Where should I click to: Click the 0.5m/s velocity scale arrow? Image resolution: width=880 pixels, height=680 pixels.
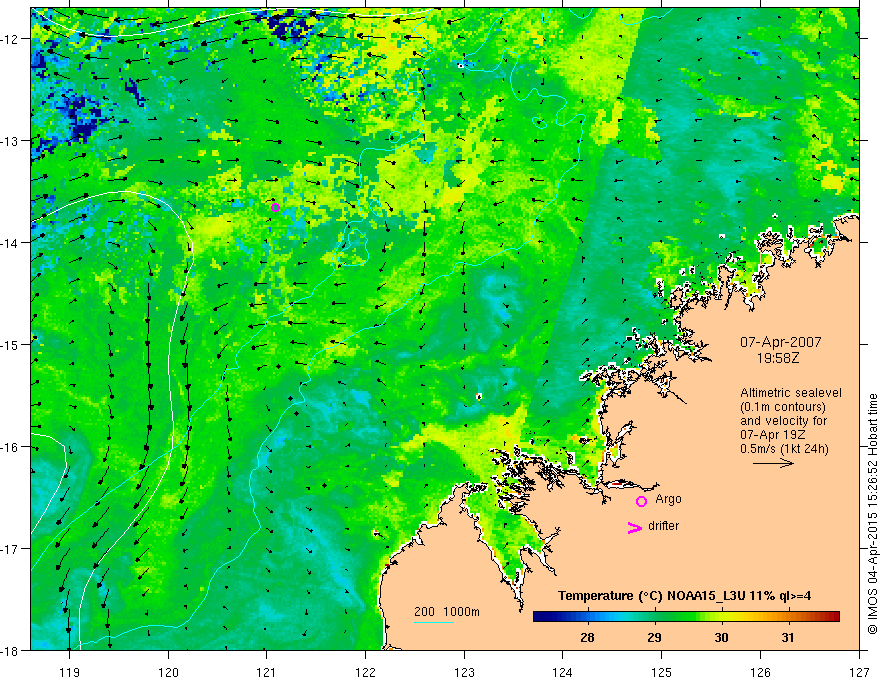(x=773, y=463)
